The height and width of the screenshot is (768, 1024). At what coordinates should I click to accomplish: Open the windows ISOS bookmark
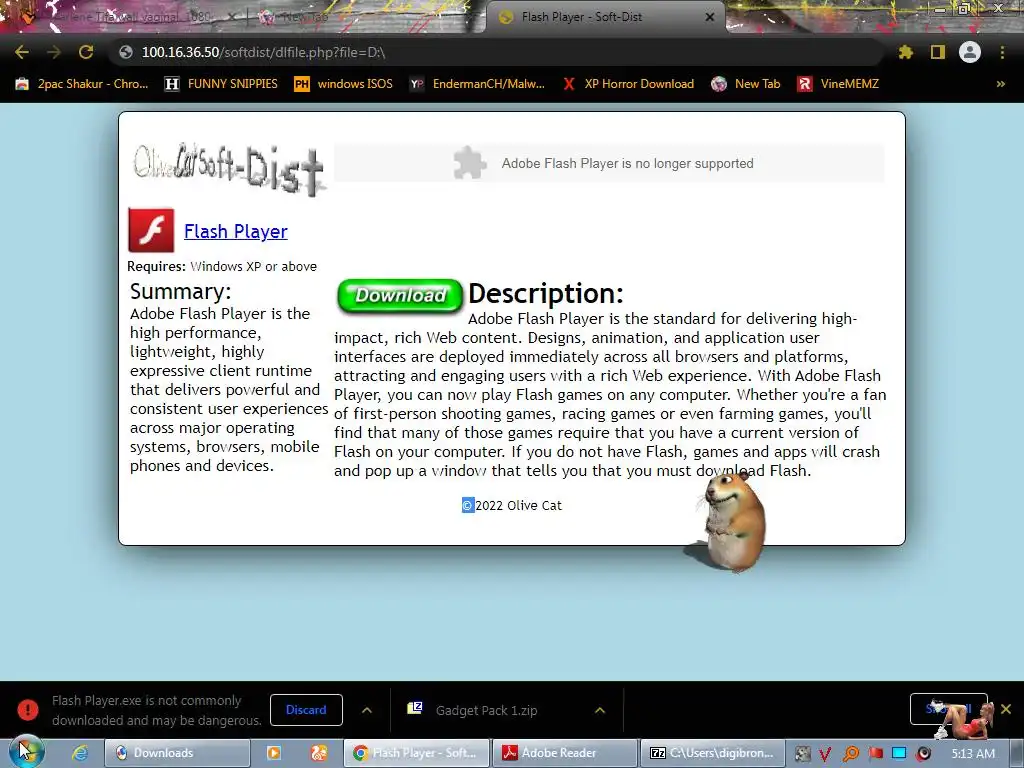click(344, 84)
